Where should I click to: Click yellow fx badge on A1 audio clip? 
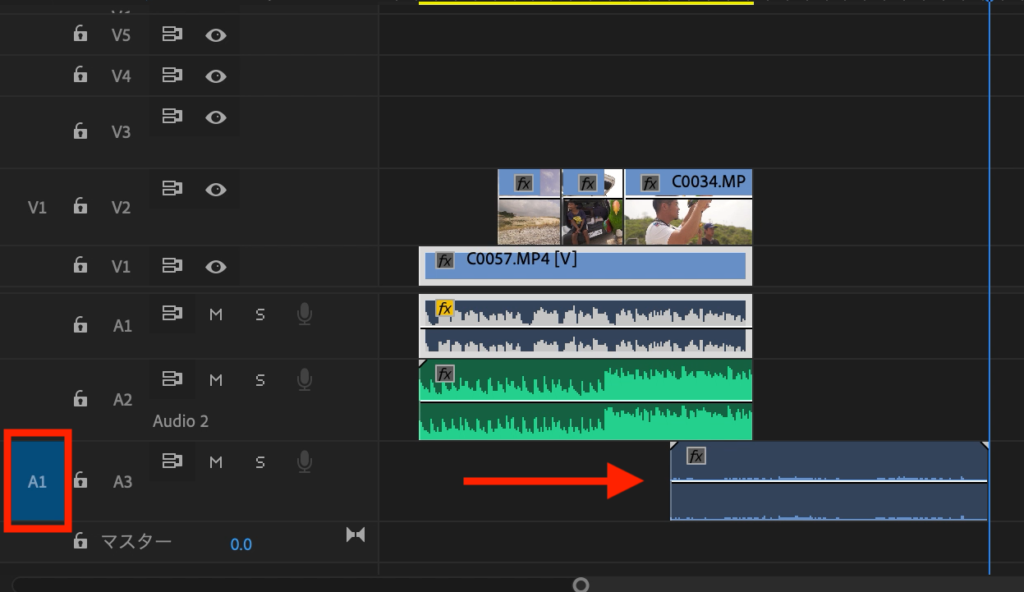(445, 308)
